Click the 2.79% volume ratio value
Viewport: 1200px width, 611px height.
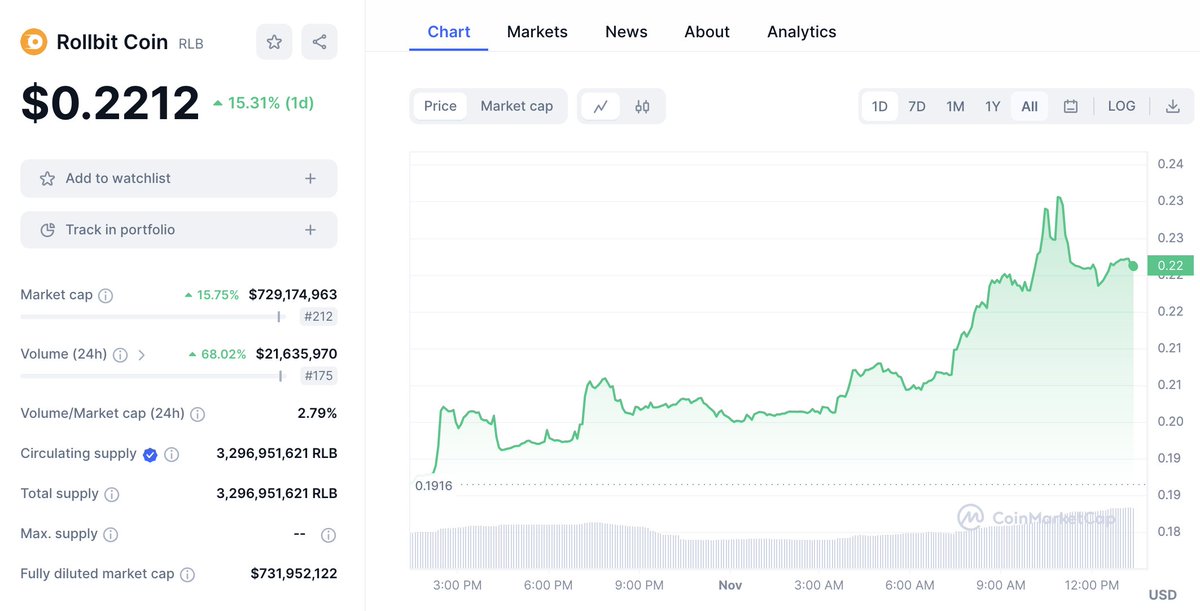coord(317,413)
